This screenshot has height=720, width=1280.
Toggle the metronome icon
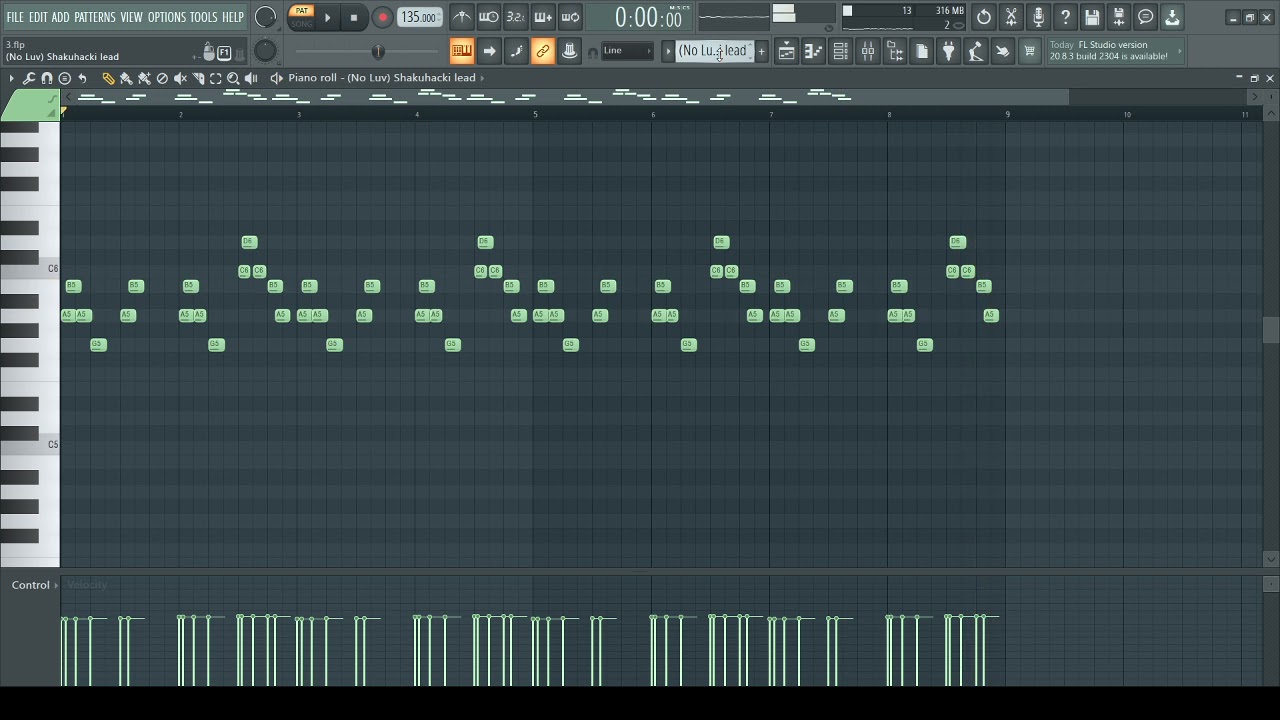tap(461, 17)
